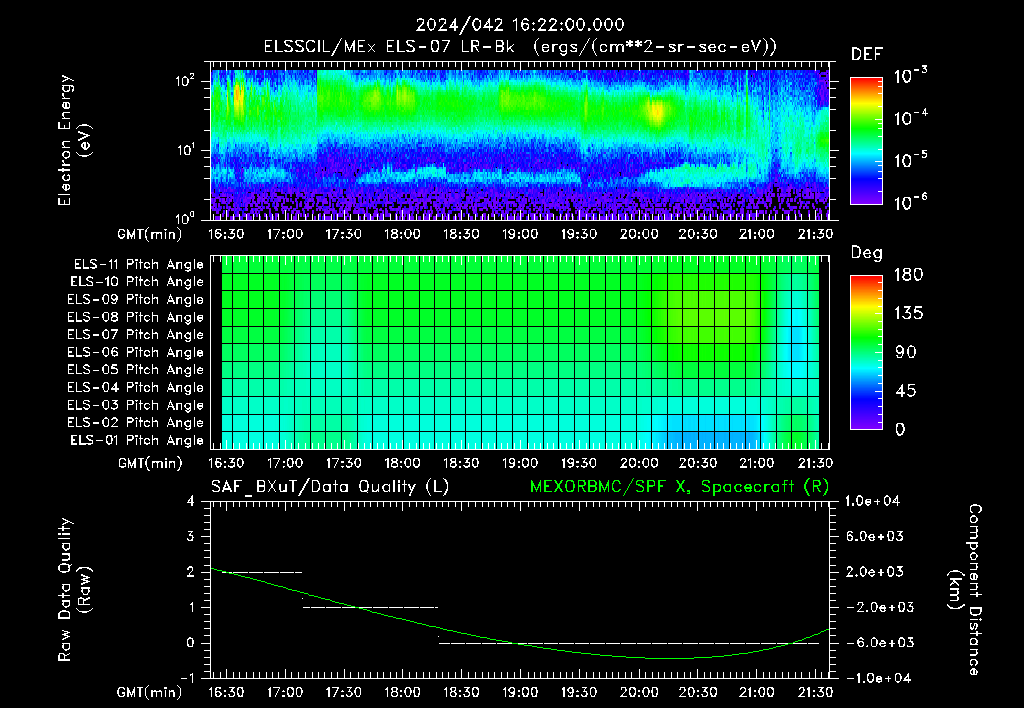
Task: Click the Electron Energy (eV) axis label
Action: [x=75, y=140]
